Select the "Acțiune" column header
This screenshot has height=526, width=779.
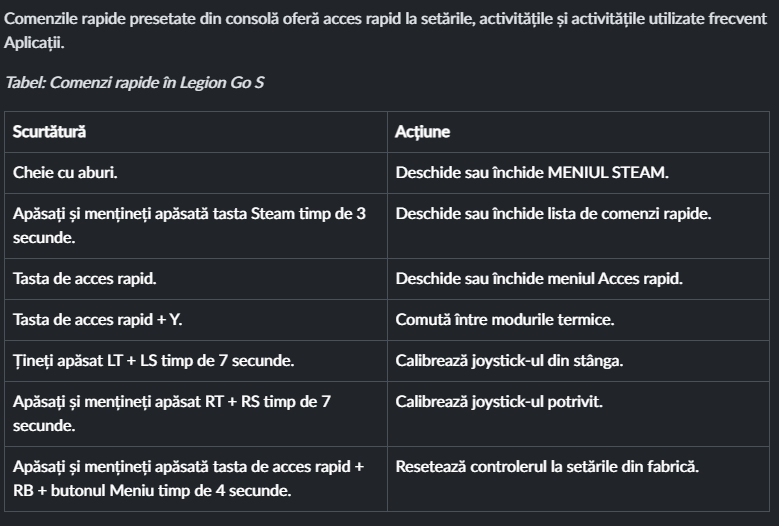pos(423,132)
